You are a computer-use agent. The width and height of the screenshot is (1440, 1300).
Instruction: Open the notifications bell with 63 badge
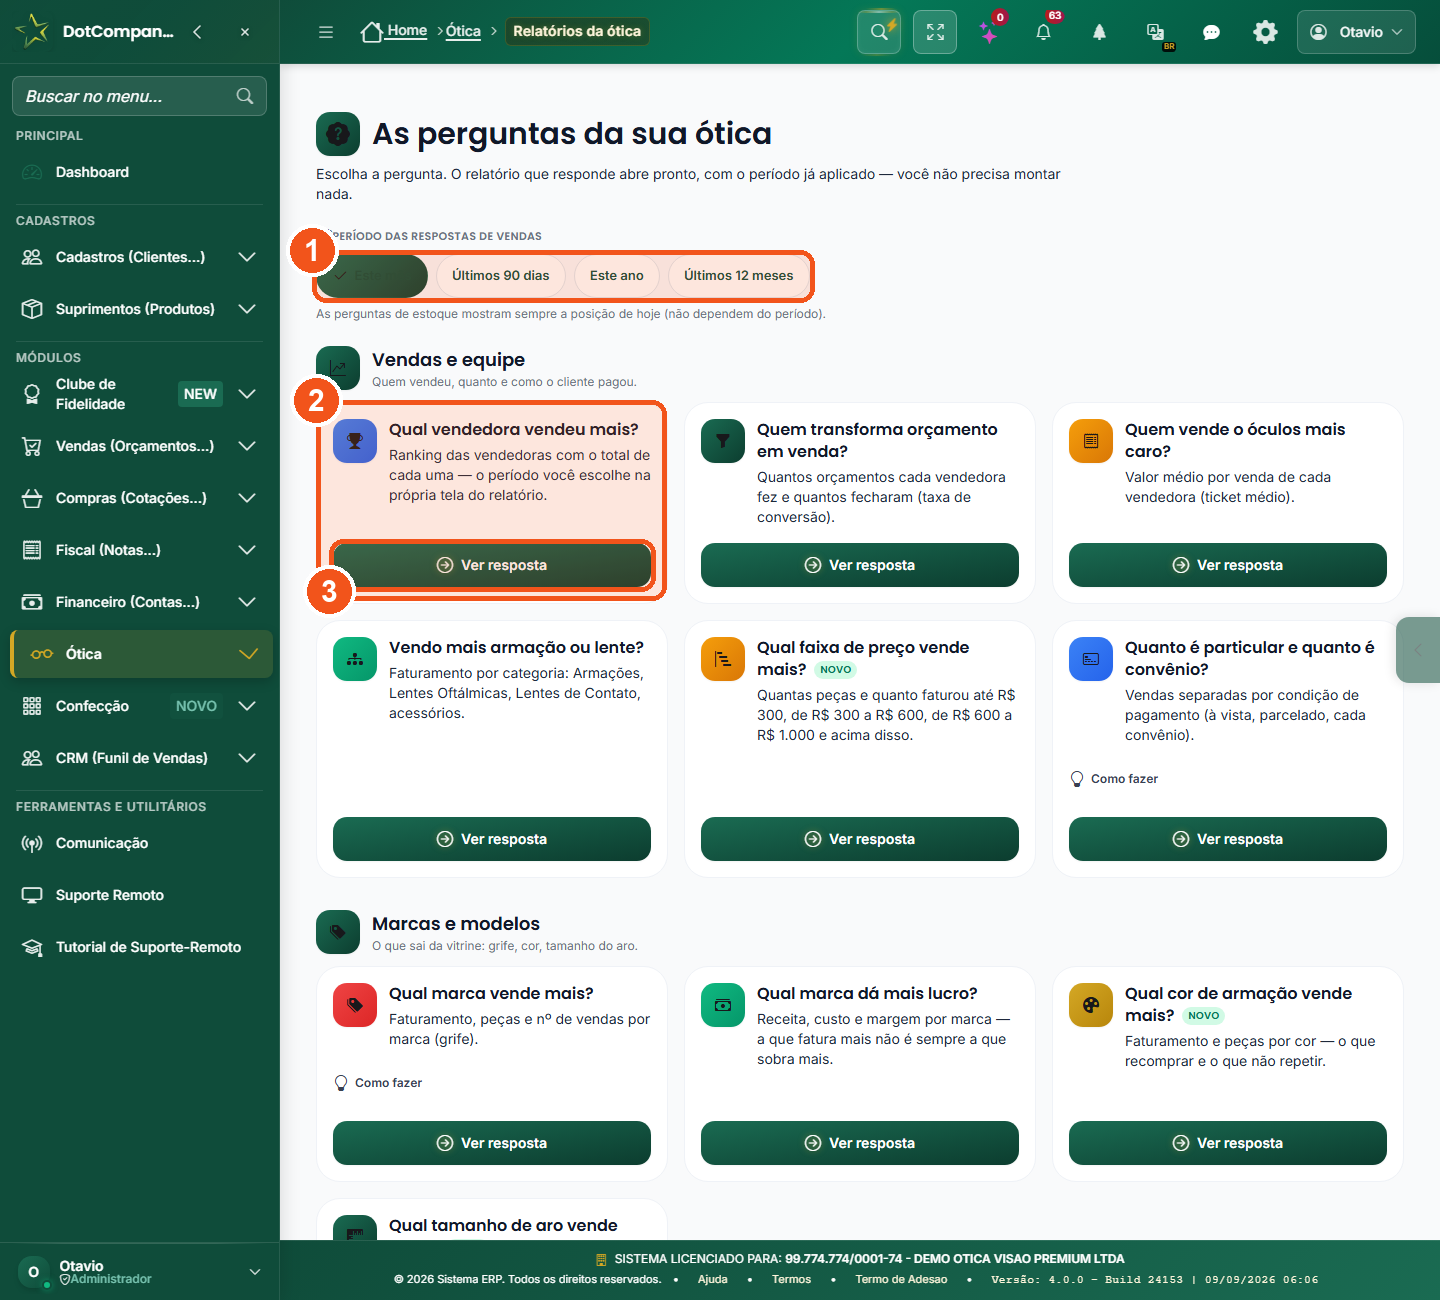(1043, 32)
